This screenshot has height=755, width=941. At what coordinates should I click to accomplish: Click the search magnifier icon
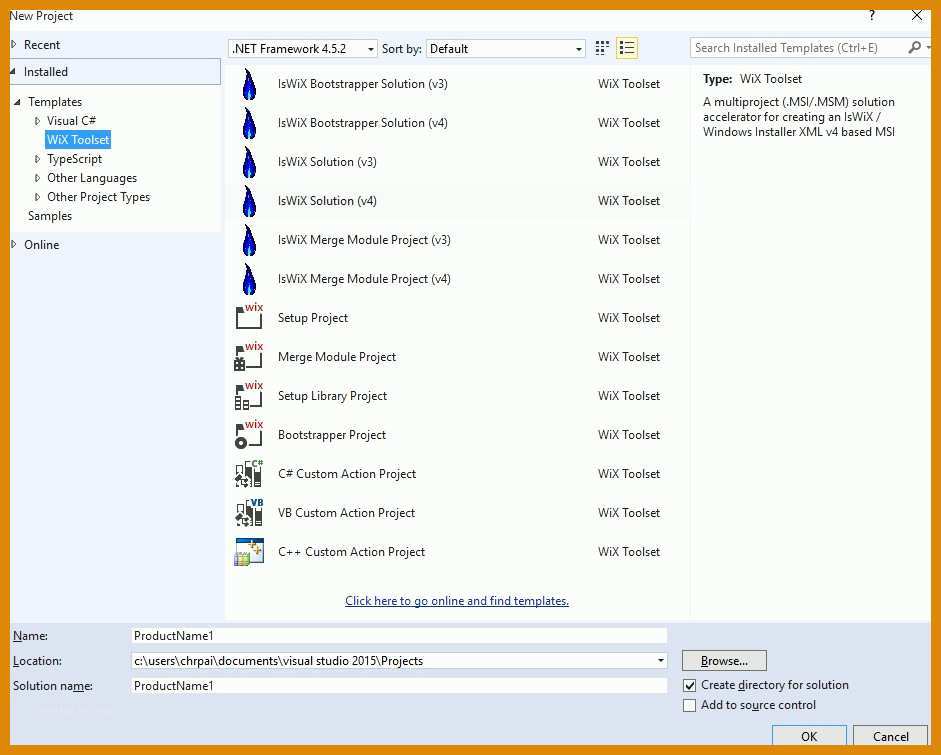point(915,47)
